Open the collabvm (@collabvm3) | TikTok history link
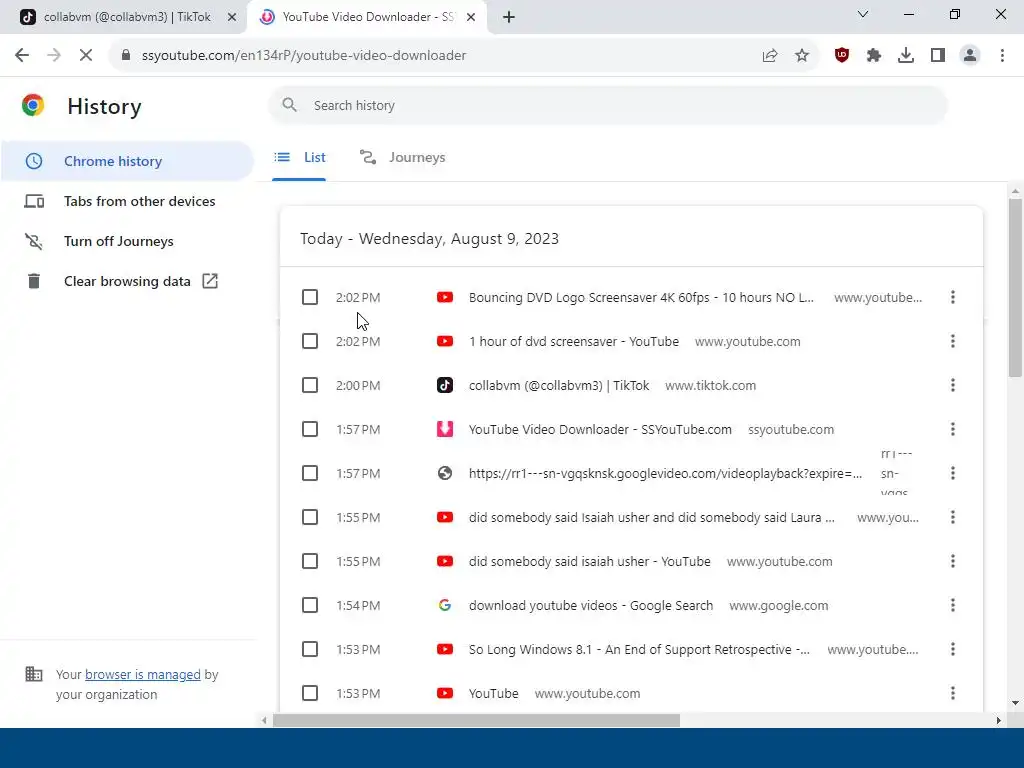1024x768 pixels. (559, 385)
